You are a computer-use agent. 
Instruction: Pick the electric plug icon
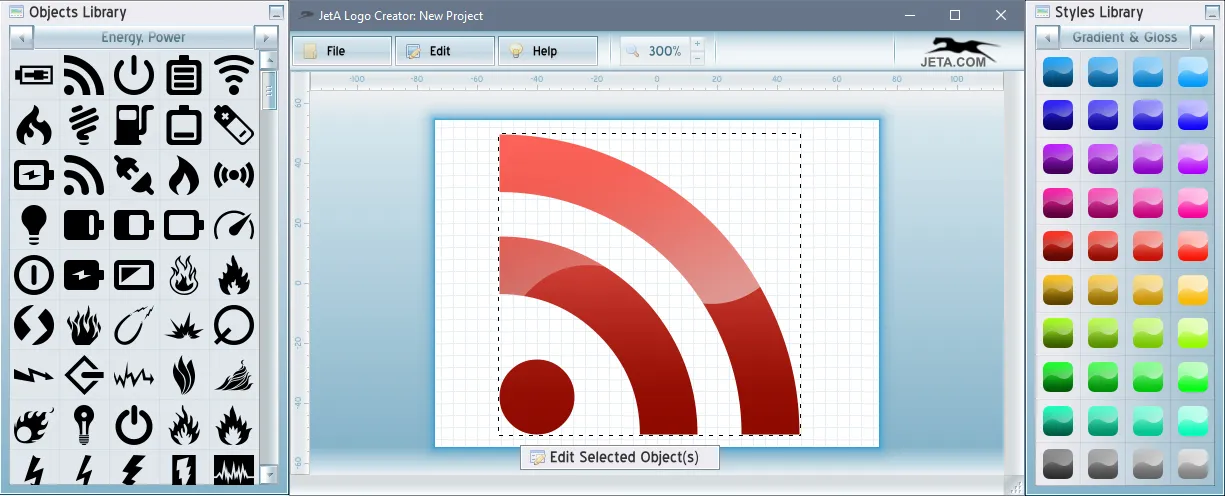point(133,175)
